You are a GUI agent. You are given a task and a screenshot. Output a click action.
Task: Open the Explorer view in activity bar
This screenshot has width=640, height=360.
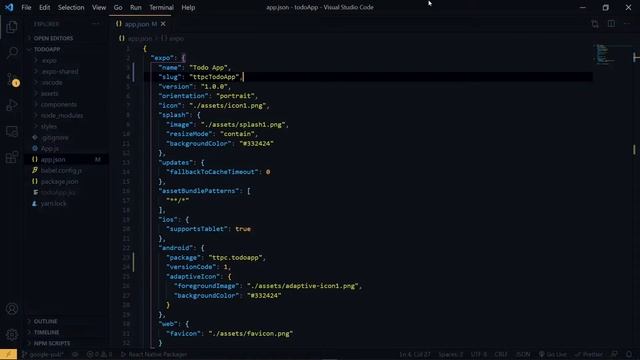[x=12, y=27]
